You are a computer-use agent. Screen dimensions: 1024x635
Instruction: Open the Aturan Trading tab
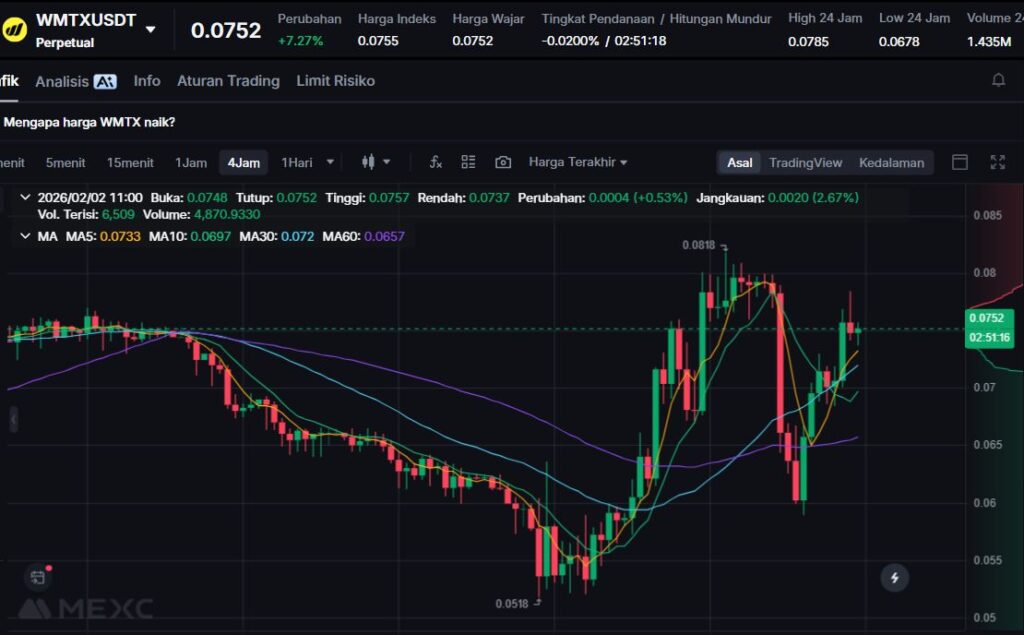click(228, 81)
